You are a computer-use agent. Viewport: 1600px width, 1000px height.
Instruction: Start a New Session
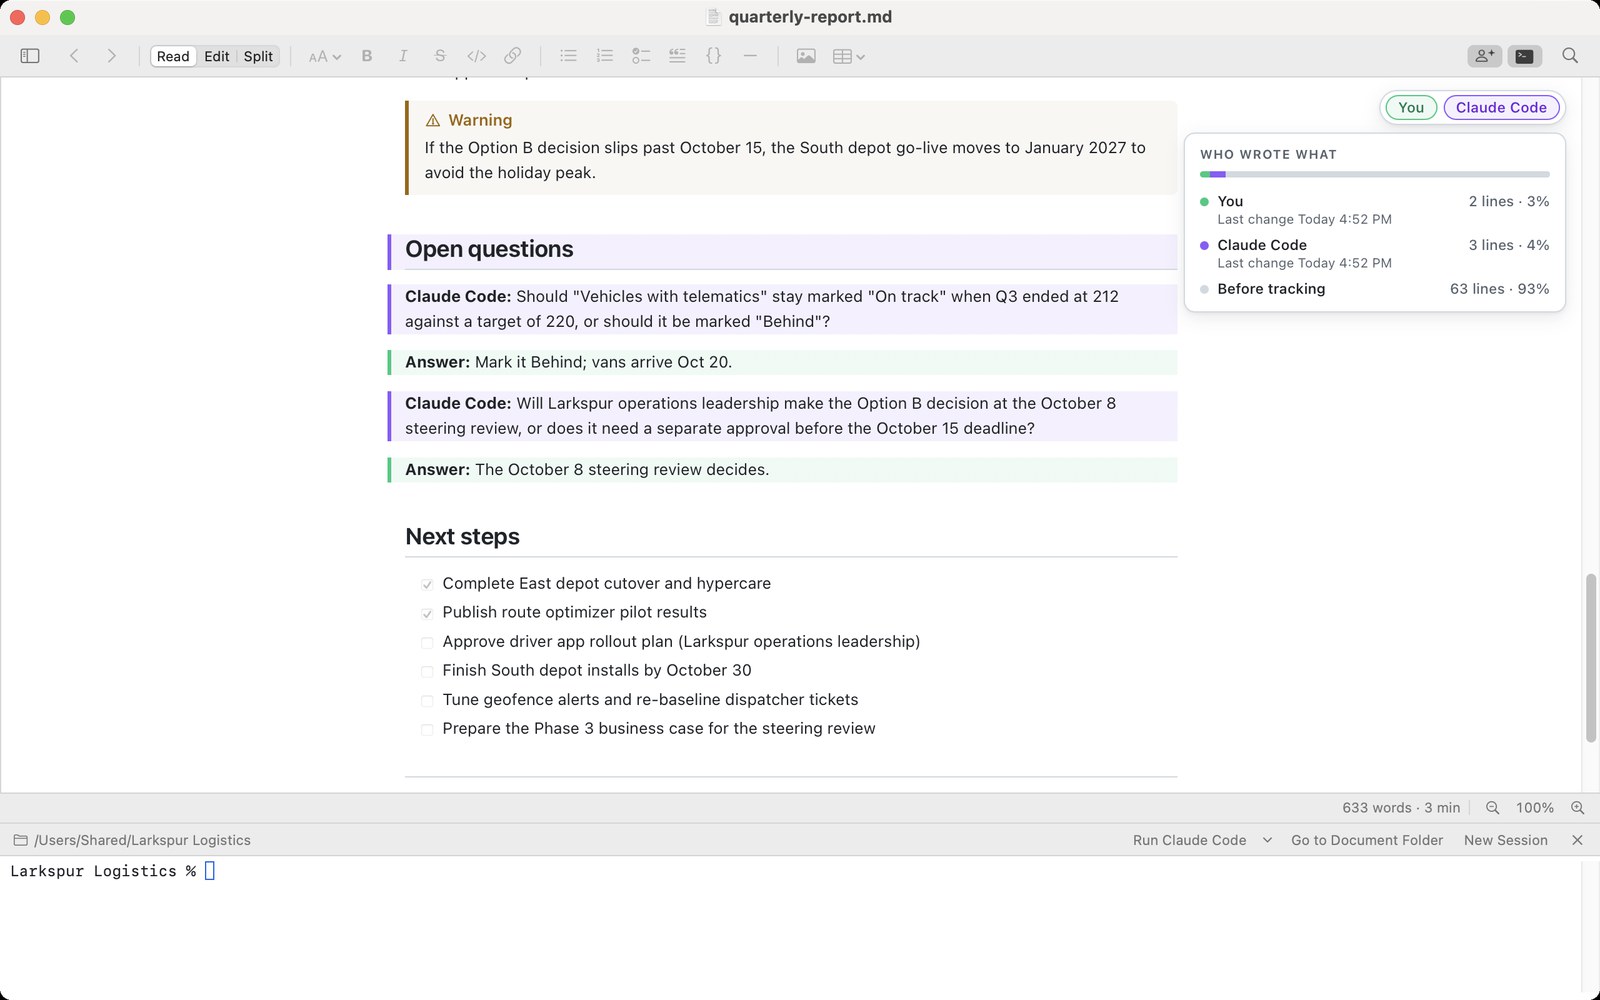pyautogui.click(x=1506, y=840)
